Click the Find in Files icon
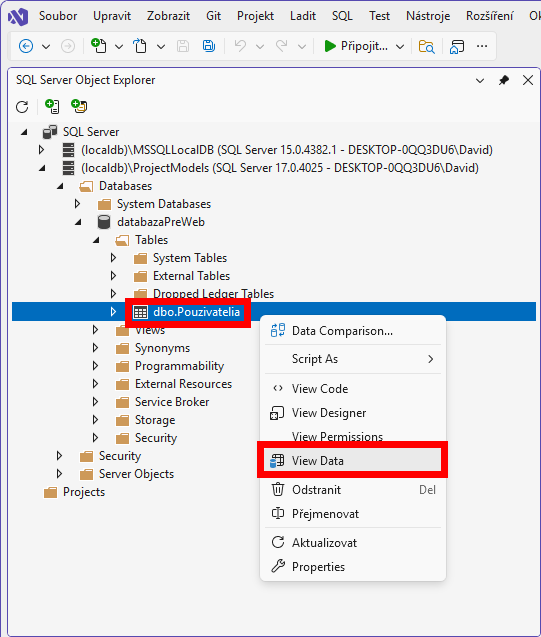The height and width of the screenshot is (637, 541). pyautogui.click(x=426, y=46)
